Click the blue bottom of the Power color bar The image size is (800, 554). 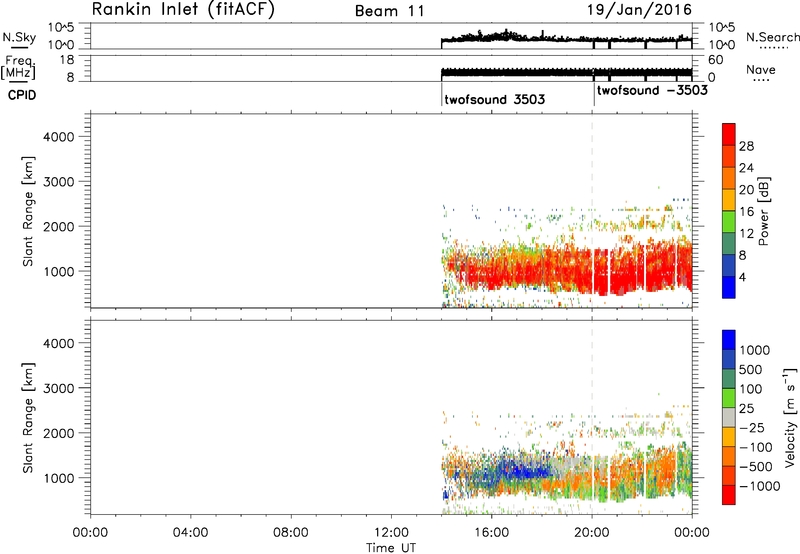(729, 287)
